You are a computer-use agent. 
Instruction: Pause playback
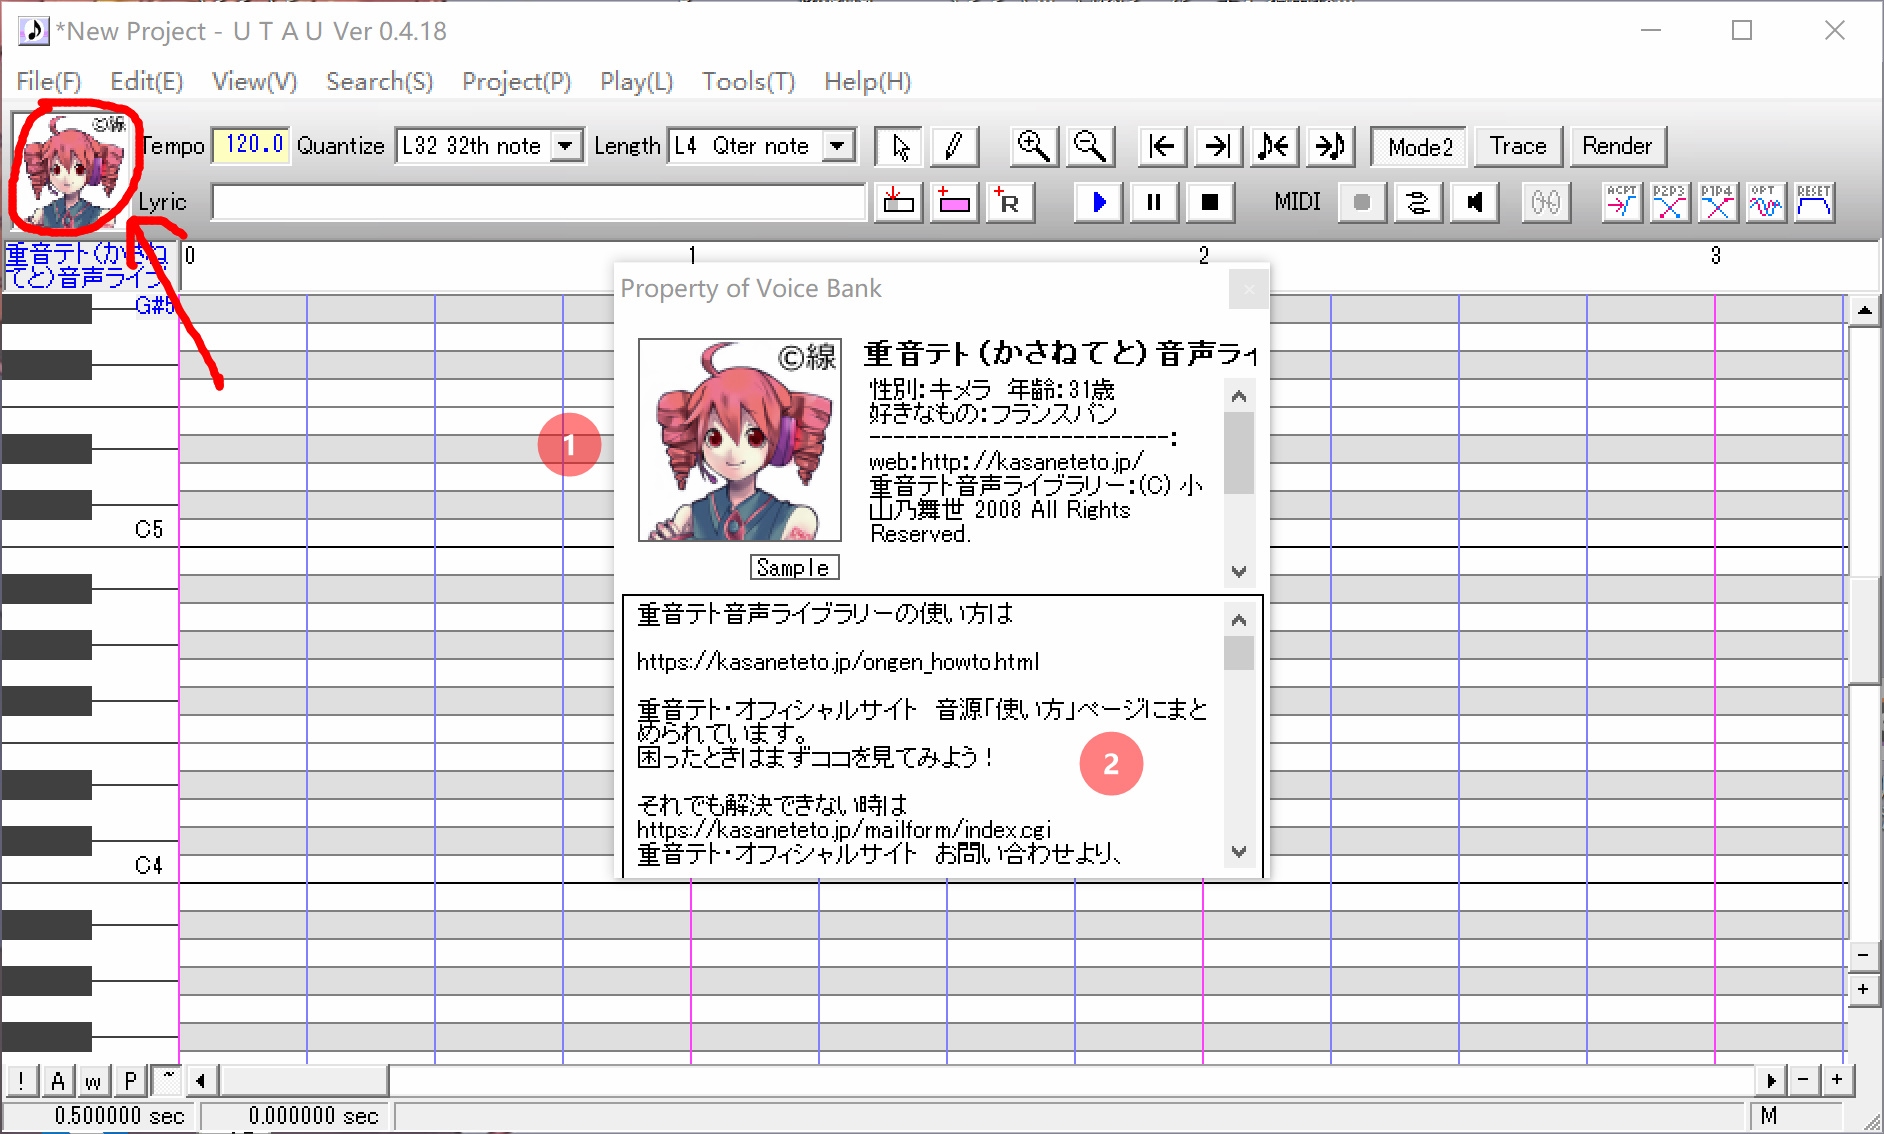click(x=1154, y=203)
